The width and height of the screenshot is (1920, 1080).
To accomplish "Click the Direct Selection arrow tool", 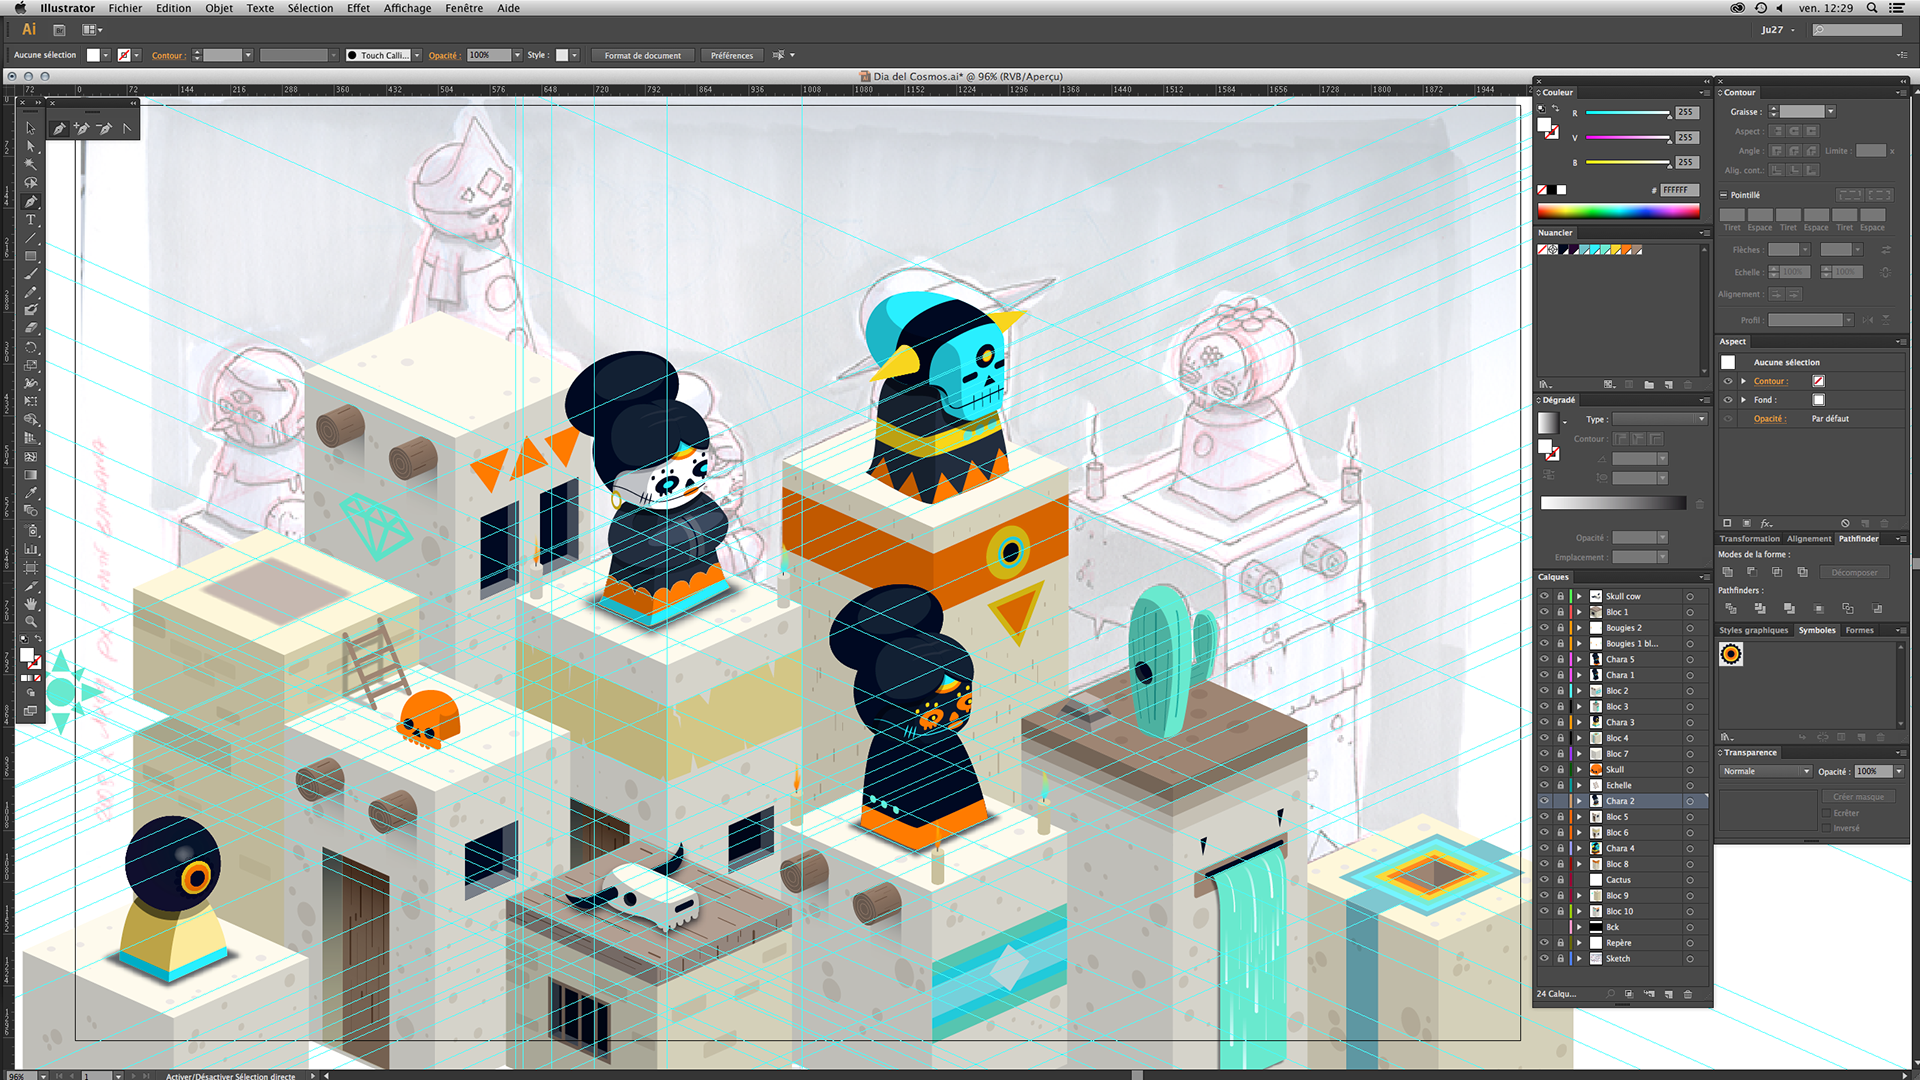I will pyautogui.click(x=31, y=146).
